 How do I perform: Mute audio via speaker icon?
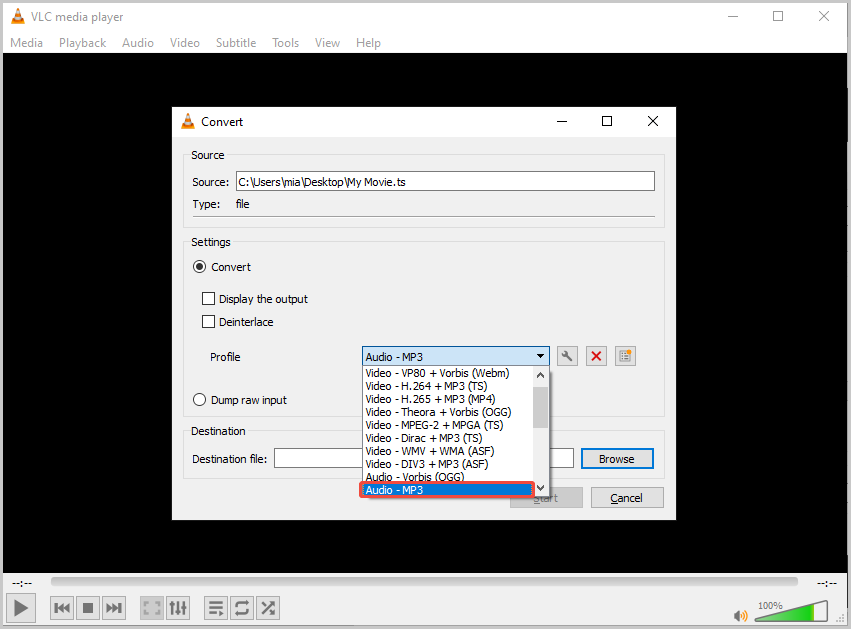740,615
